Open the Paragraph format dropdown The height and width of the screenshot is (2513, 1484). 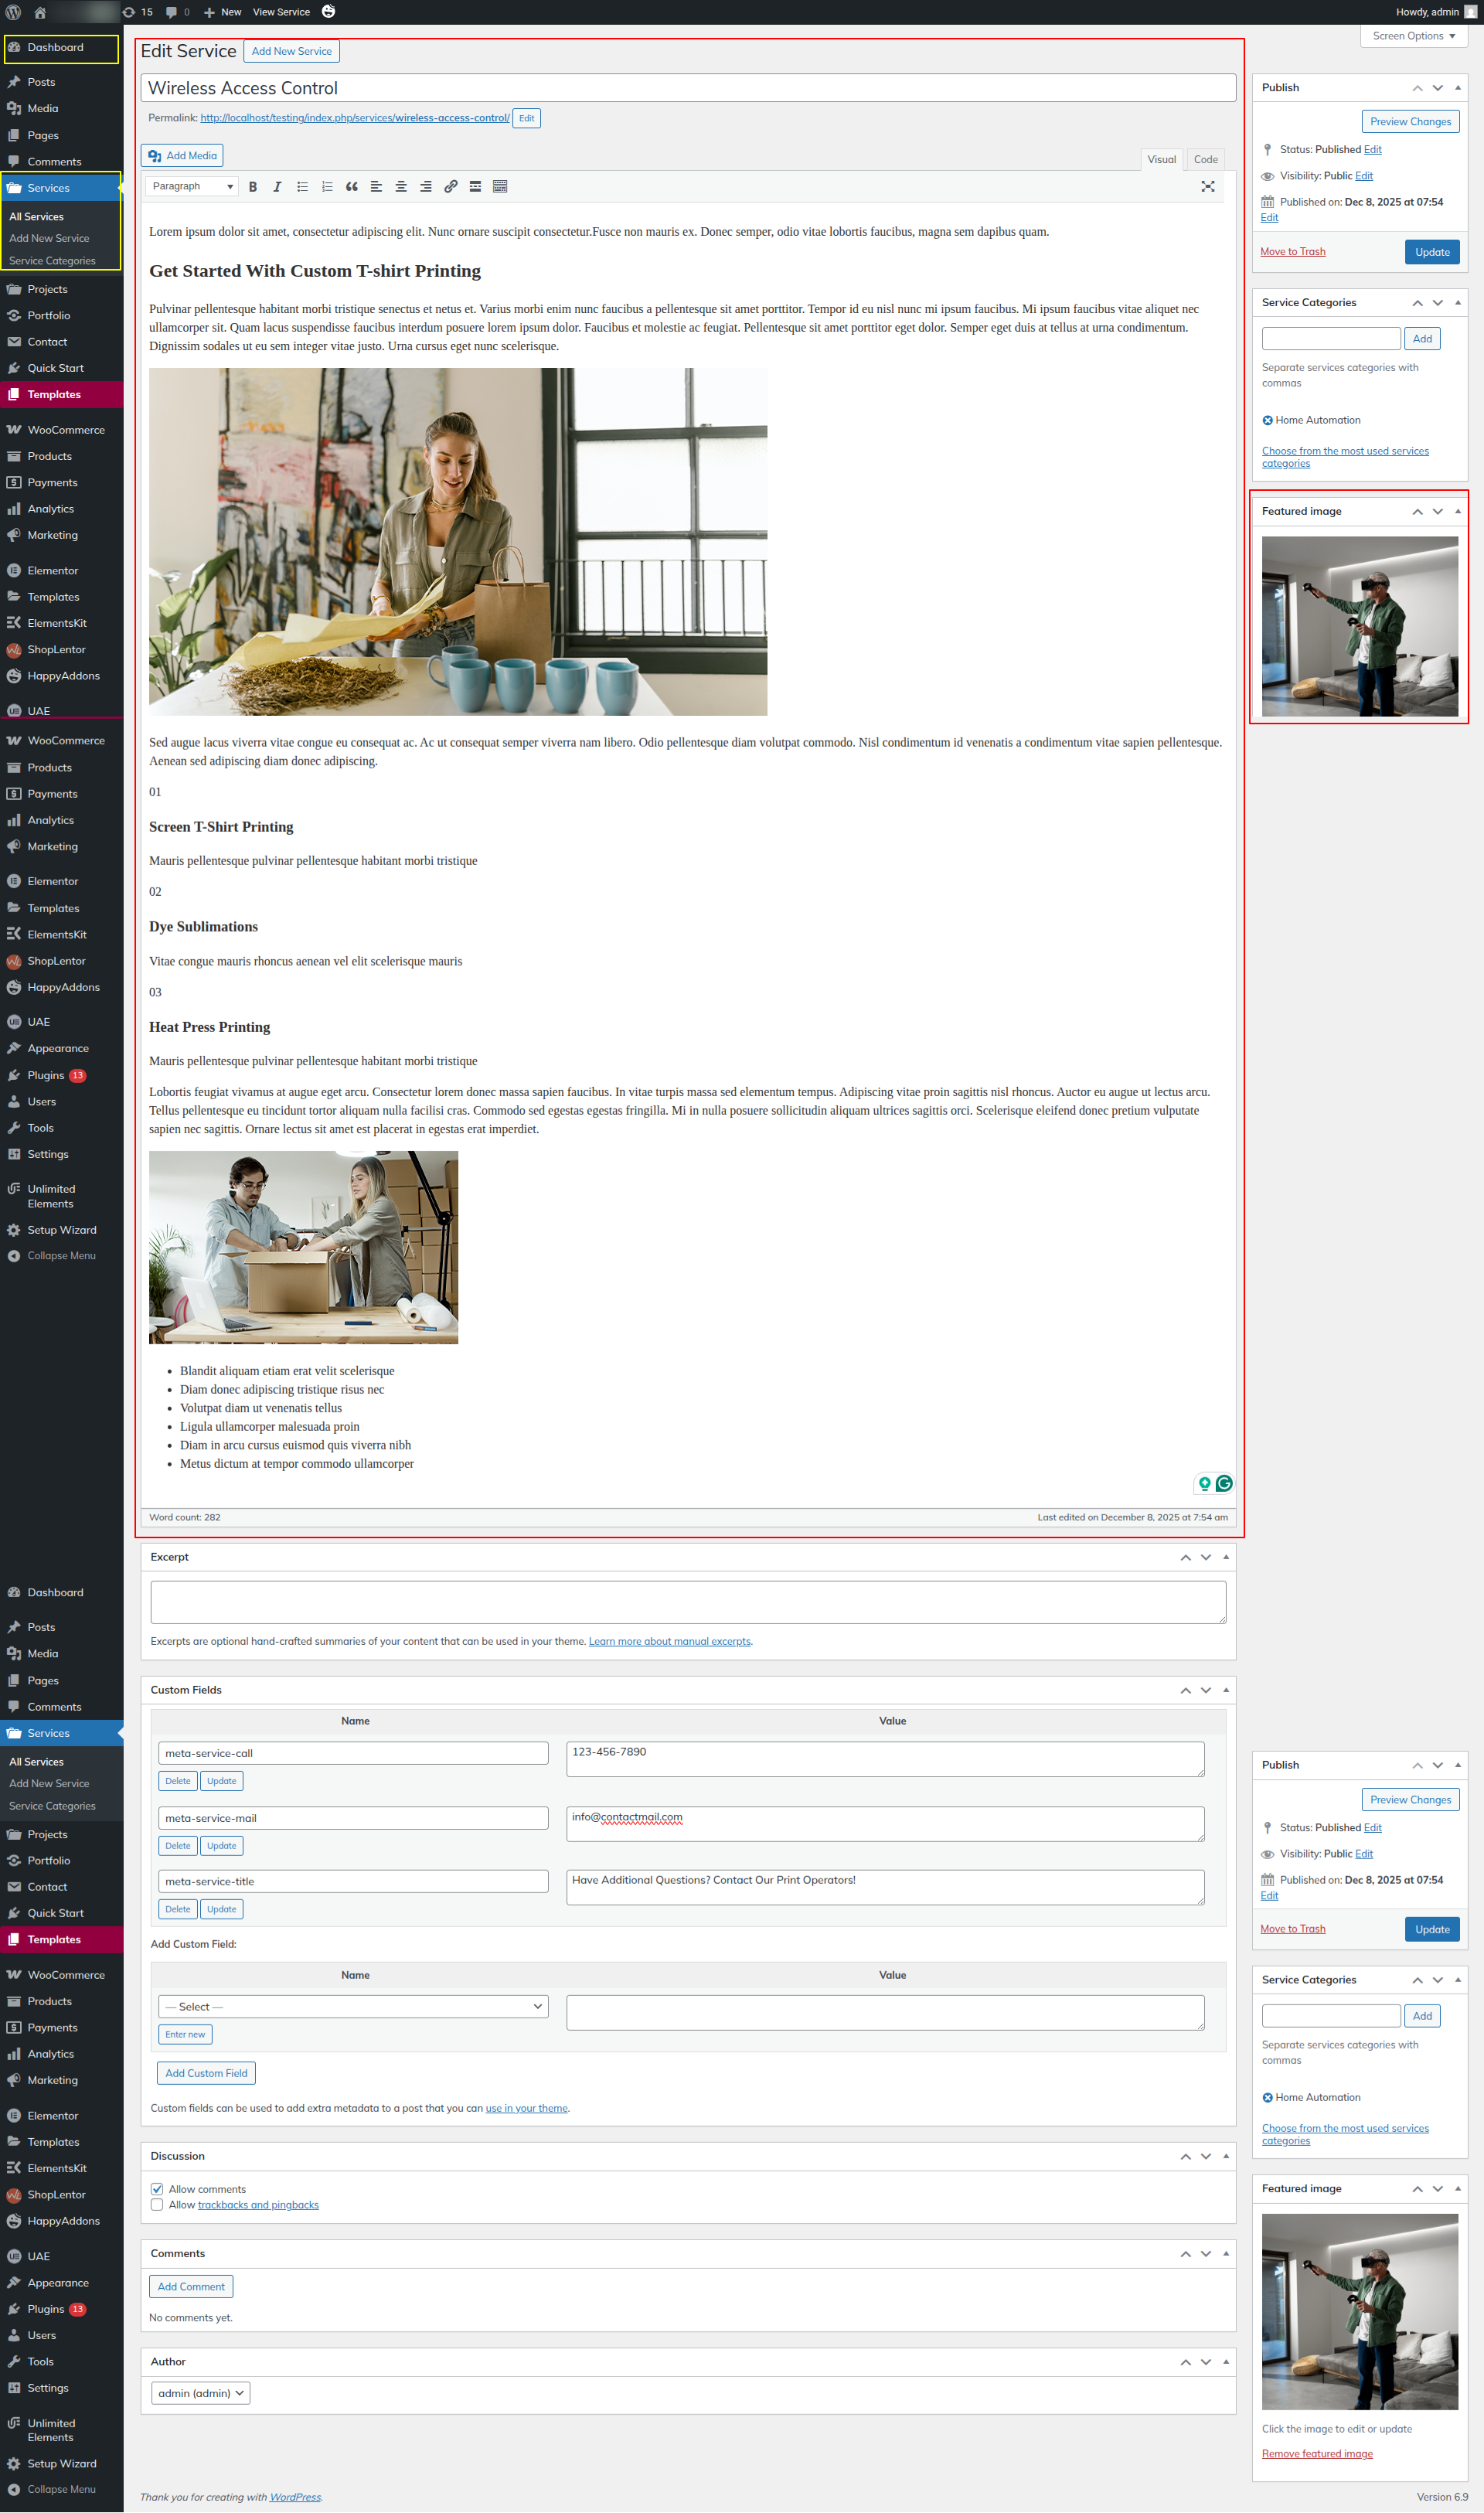[x=192, y=187]
